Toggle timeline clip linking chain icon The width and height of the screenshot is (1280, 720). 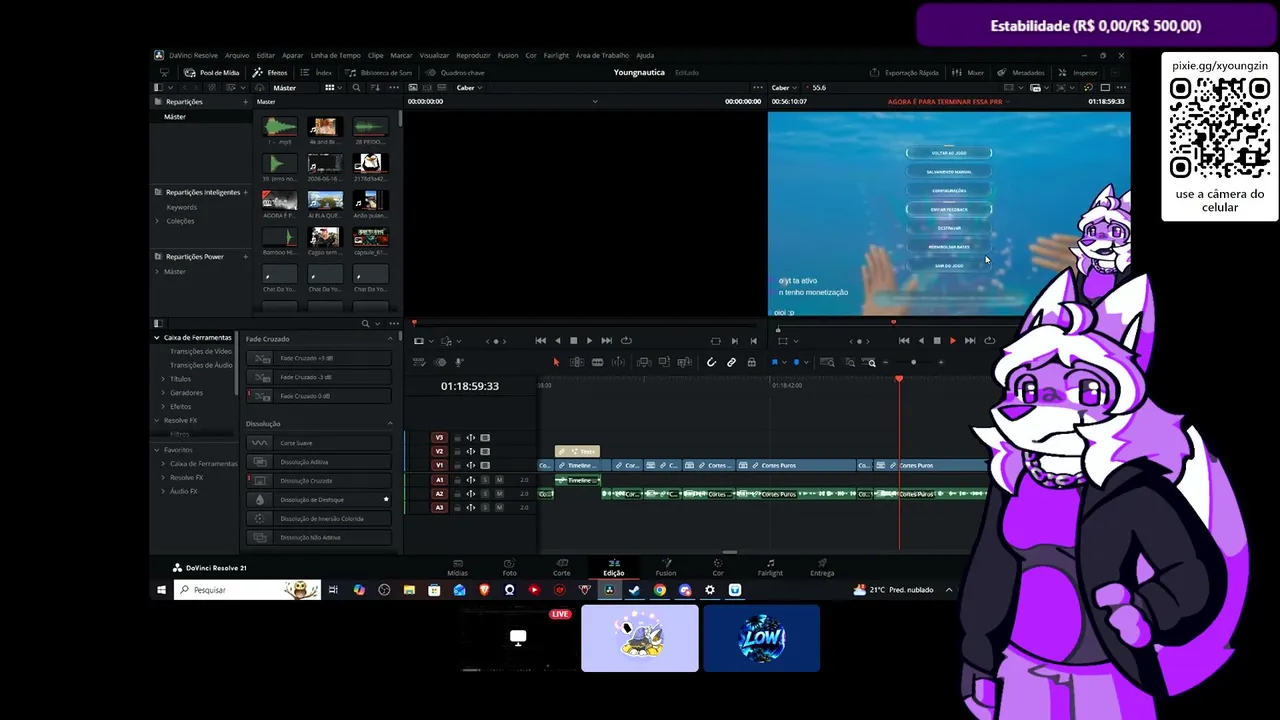pyautogui.click(x=731, y=362)
